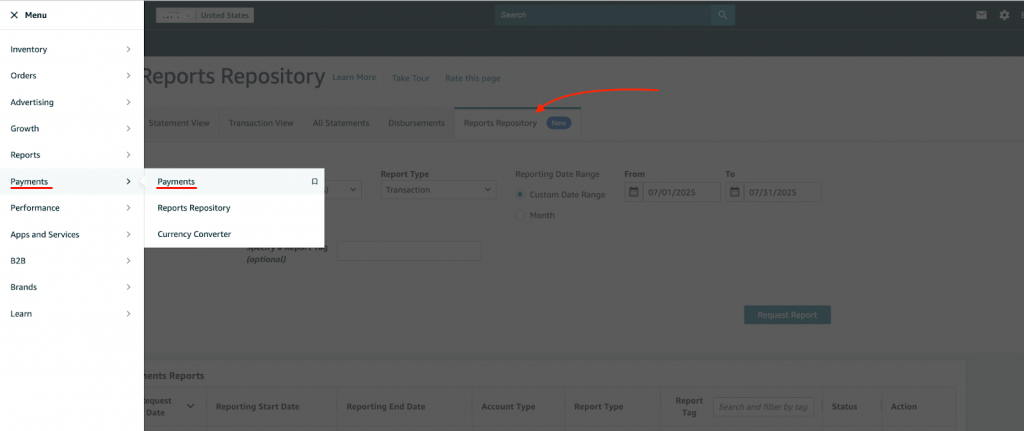This screenshot has height=431, width=1024.
Task: Open the Learn More link
Action: tap(354, 78)
